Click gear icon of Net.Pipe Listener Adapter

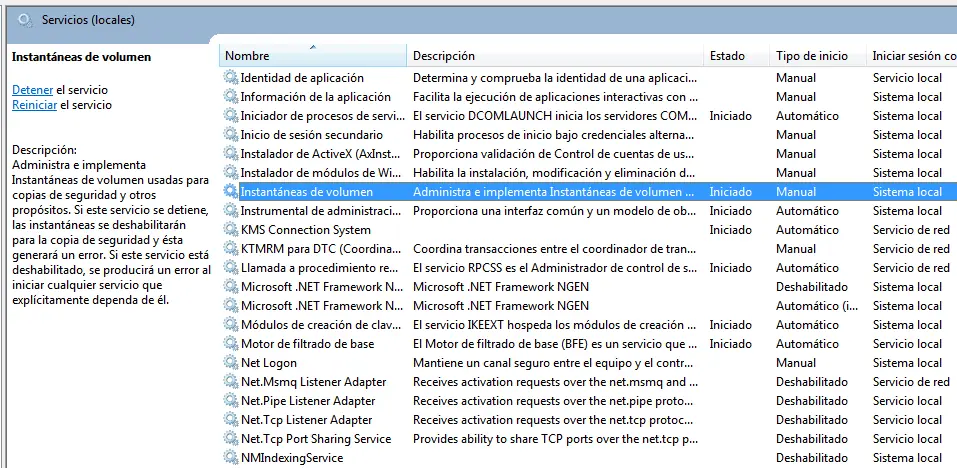click(231, 400)
